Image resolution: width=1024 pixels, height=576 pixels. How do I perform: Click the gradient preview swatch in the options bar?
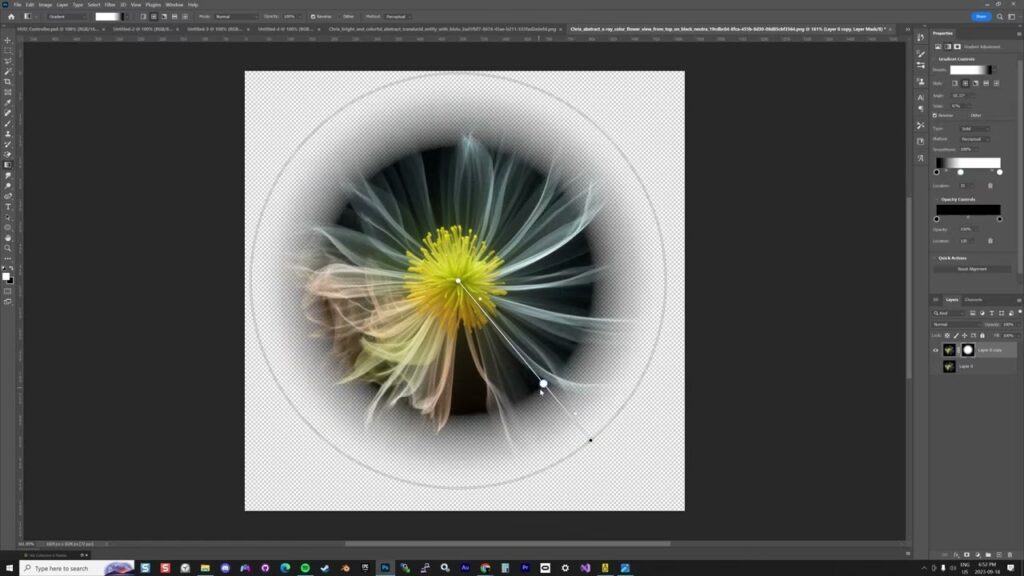click(107, 17)
